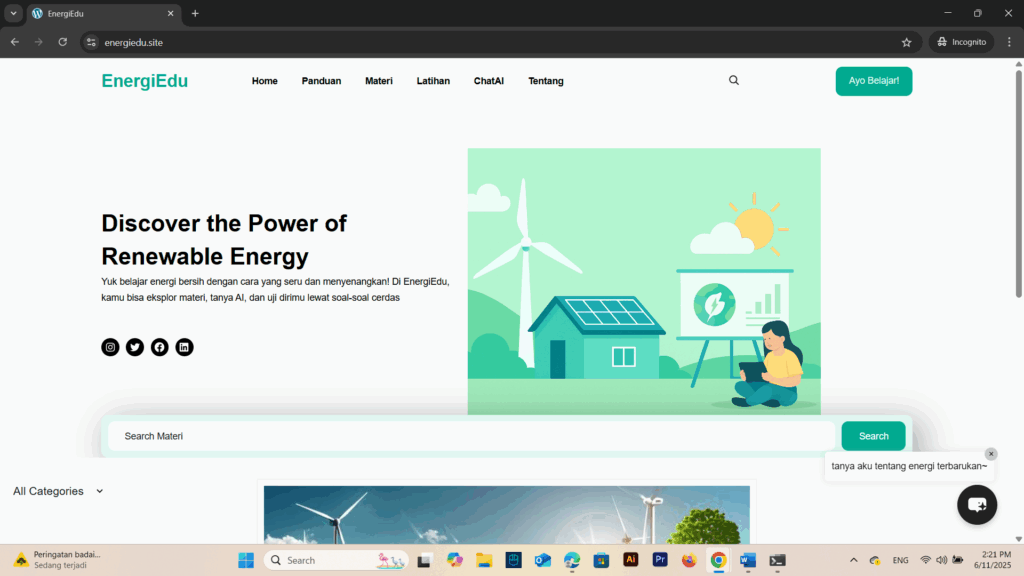Click the Ayo Belajar! button

click(x=874, y=81)
